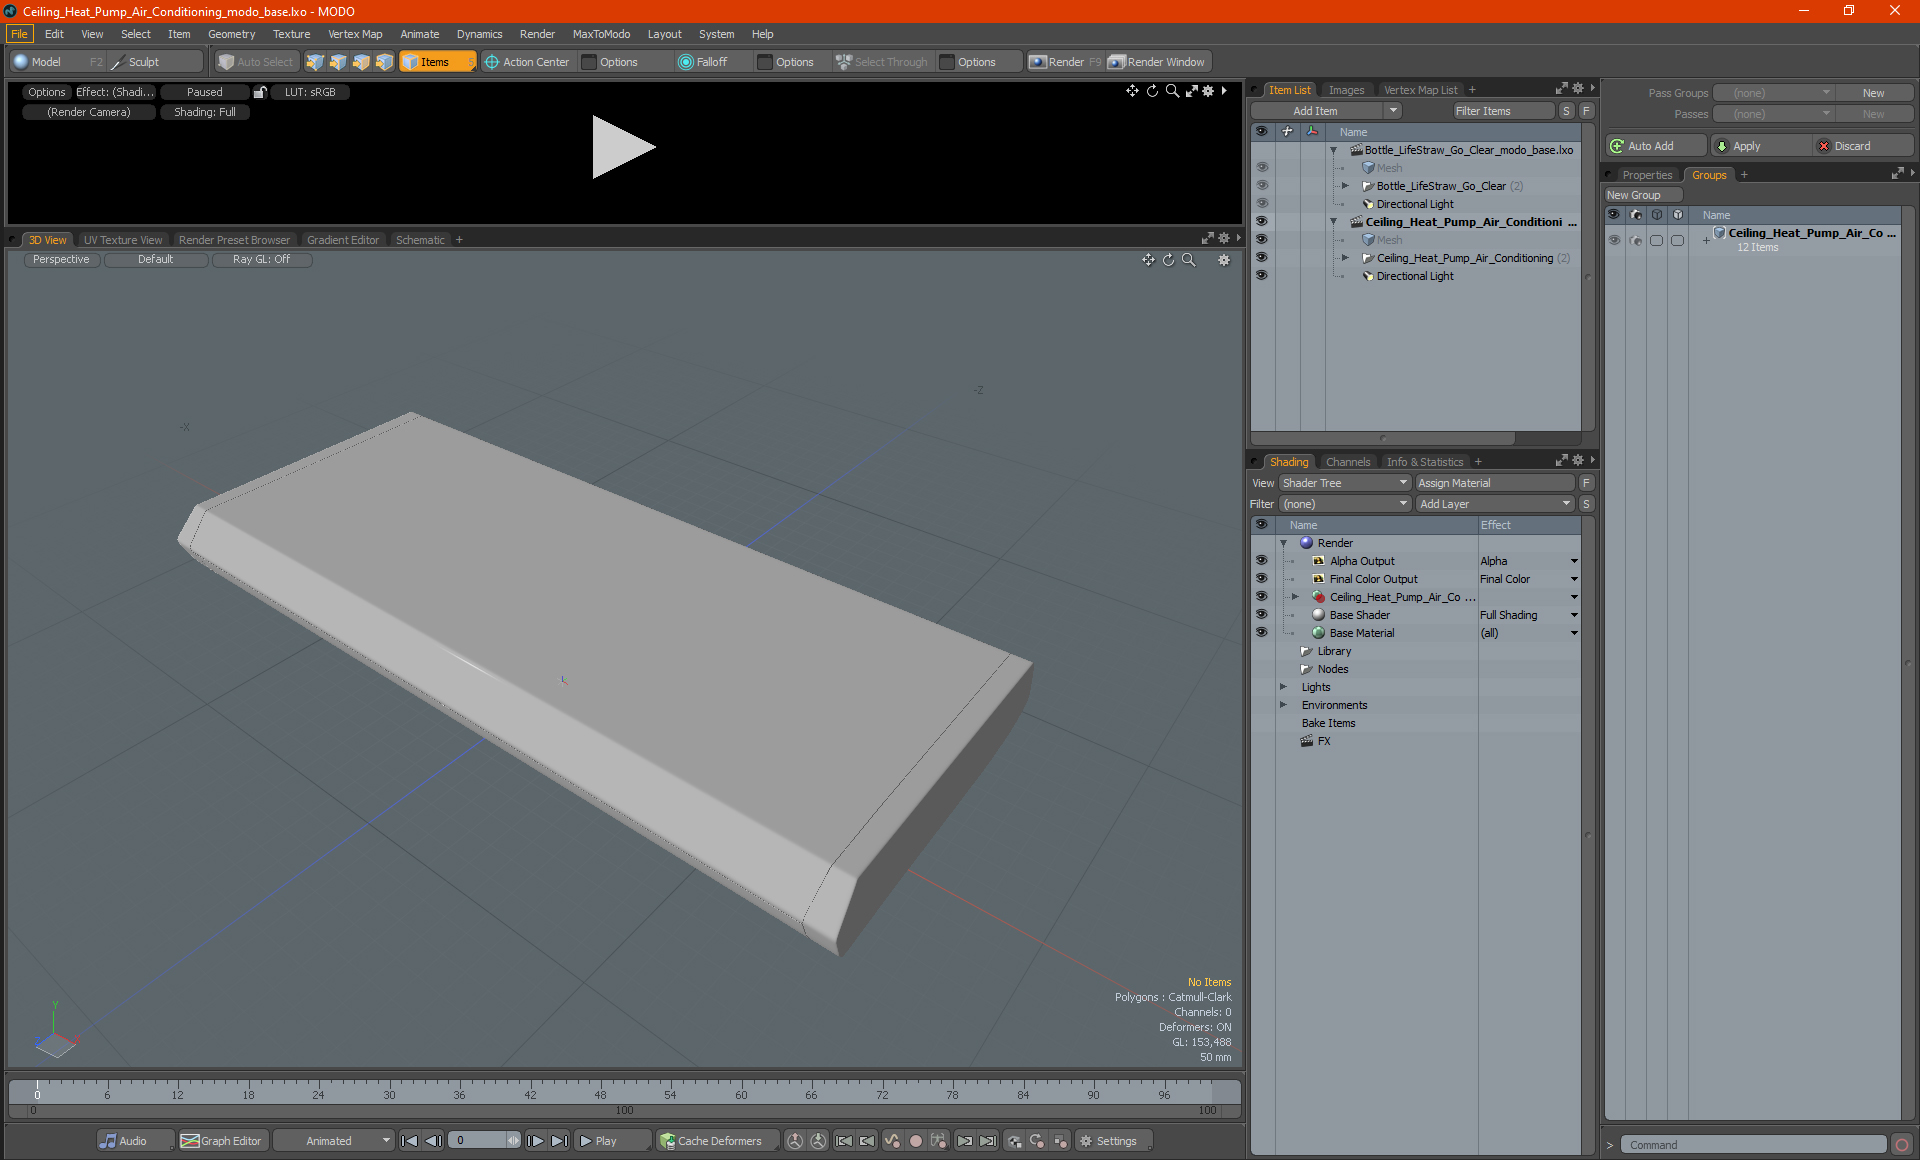Expand the Environments entry
The width and height of the screenshot is (1920, 1160).
coord(1284,705)
